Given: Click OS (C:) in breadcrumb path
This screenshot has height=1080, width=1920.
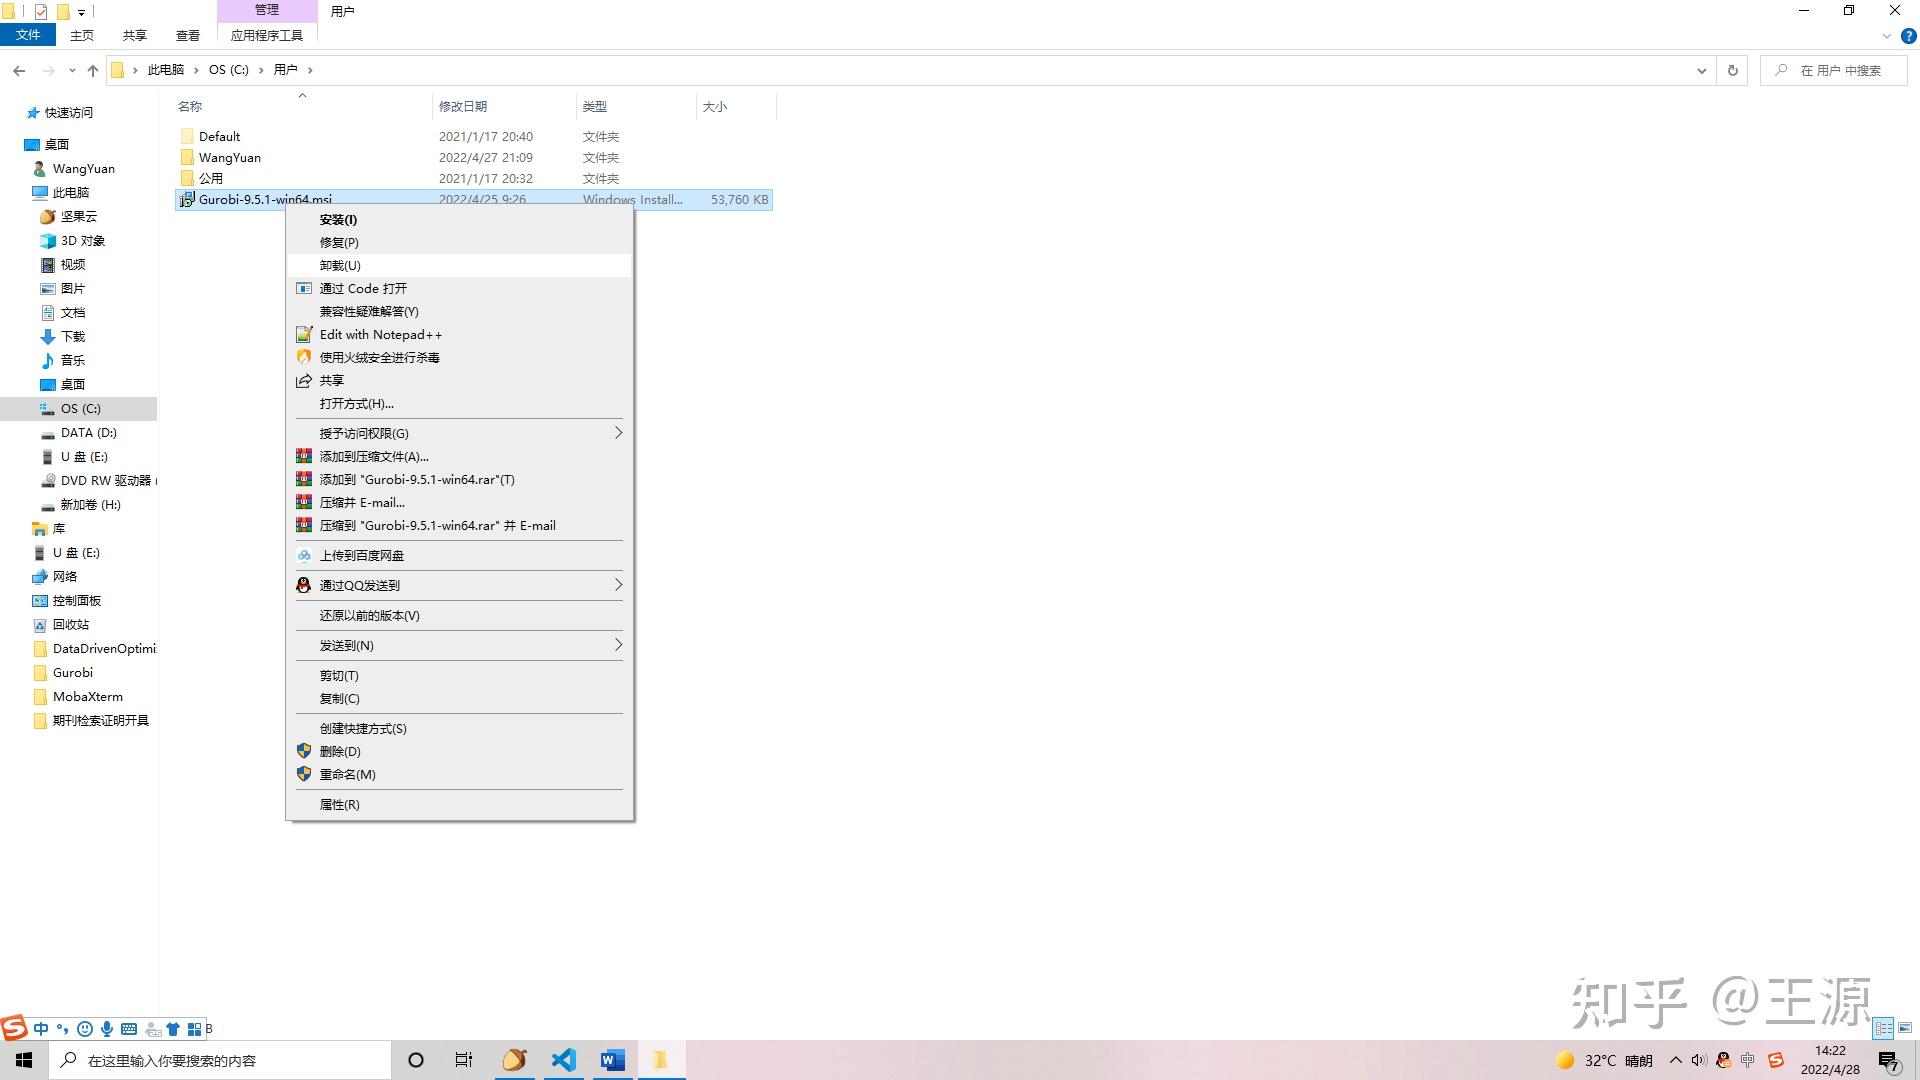Looking at the screenshot, I should point(228,70).
